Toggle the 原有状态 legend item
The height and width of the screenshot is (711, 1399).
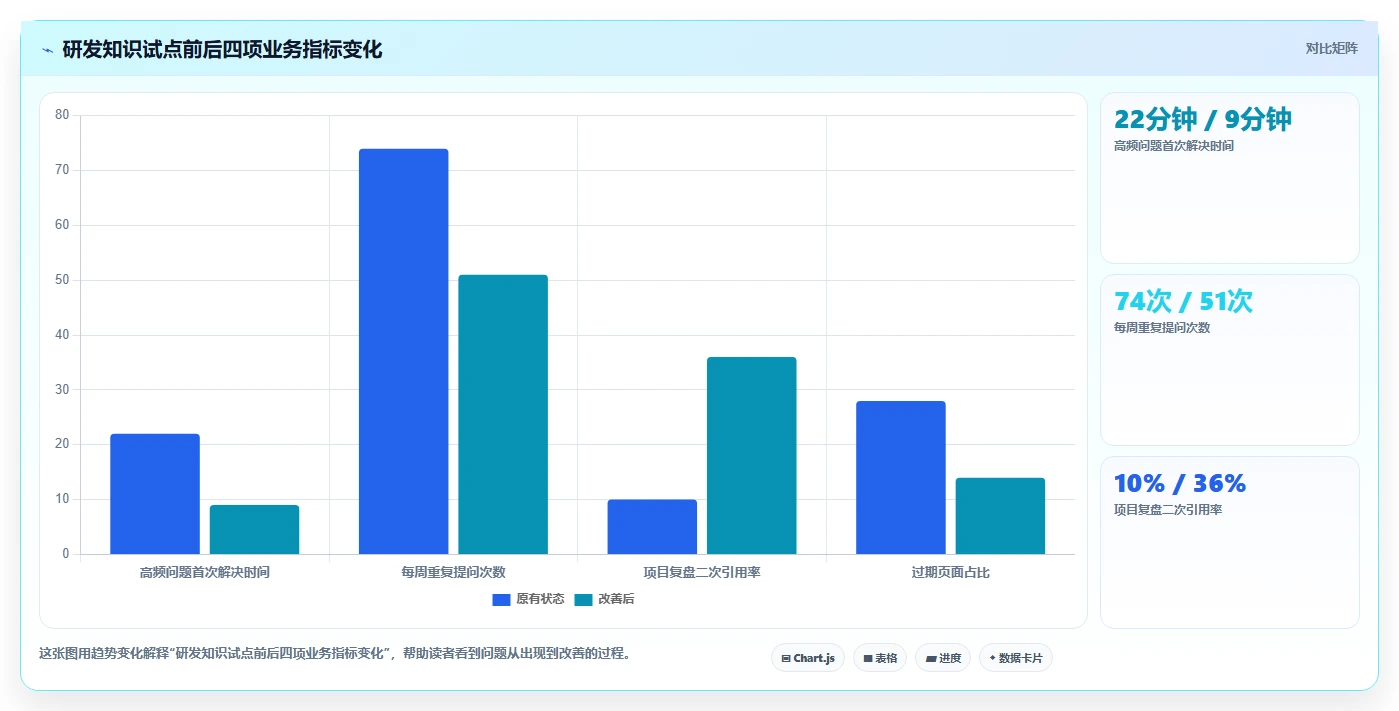pos(528,599)
